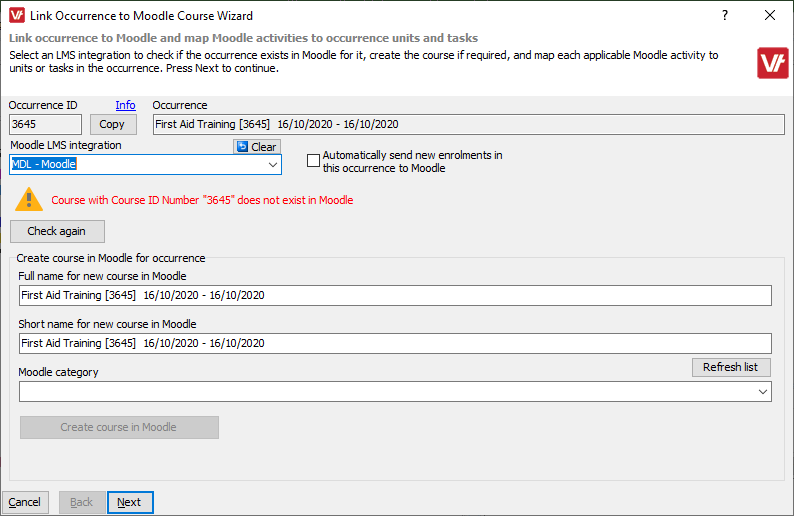The image size is (794, 516).
Task: Click the Check again button
Action: point(57,231)
